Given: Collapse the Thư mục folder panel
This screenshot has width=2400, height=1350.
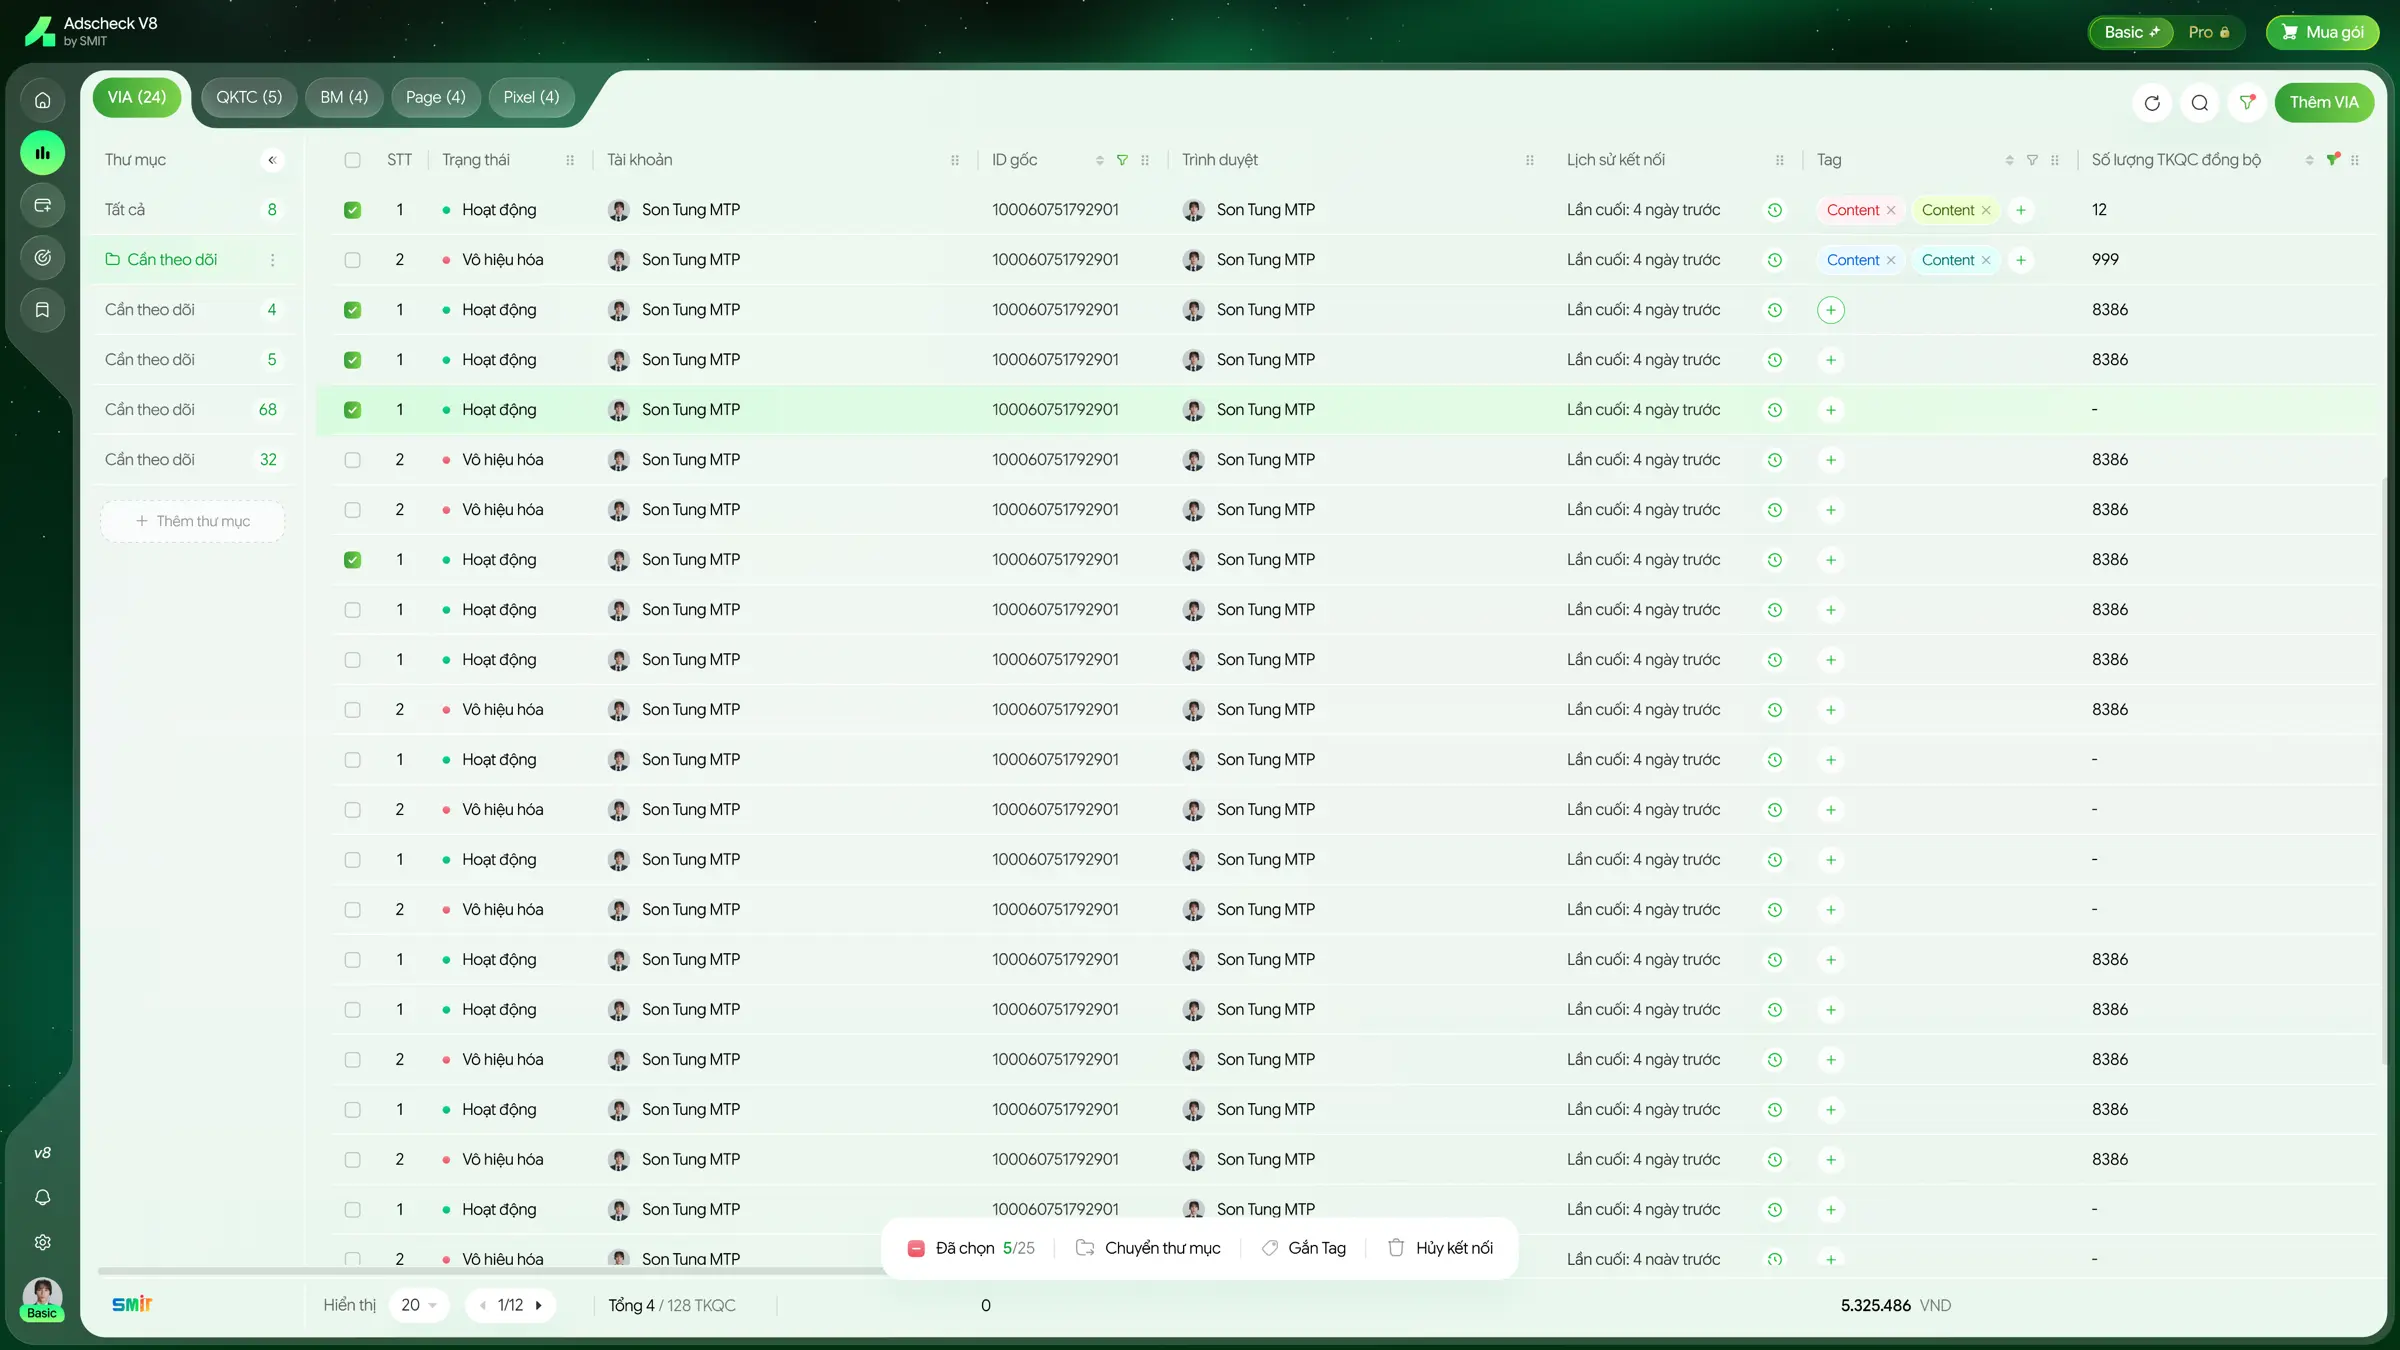Looking at the screenshot, I should [272, 160].
